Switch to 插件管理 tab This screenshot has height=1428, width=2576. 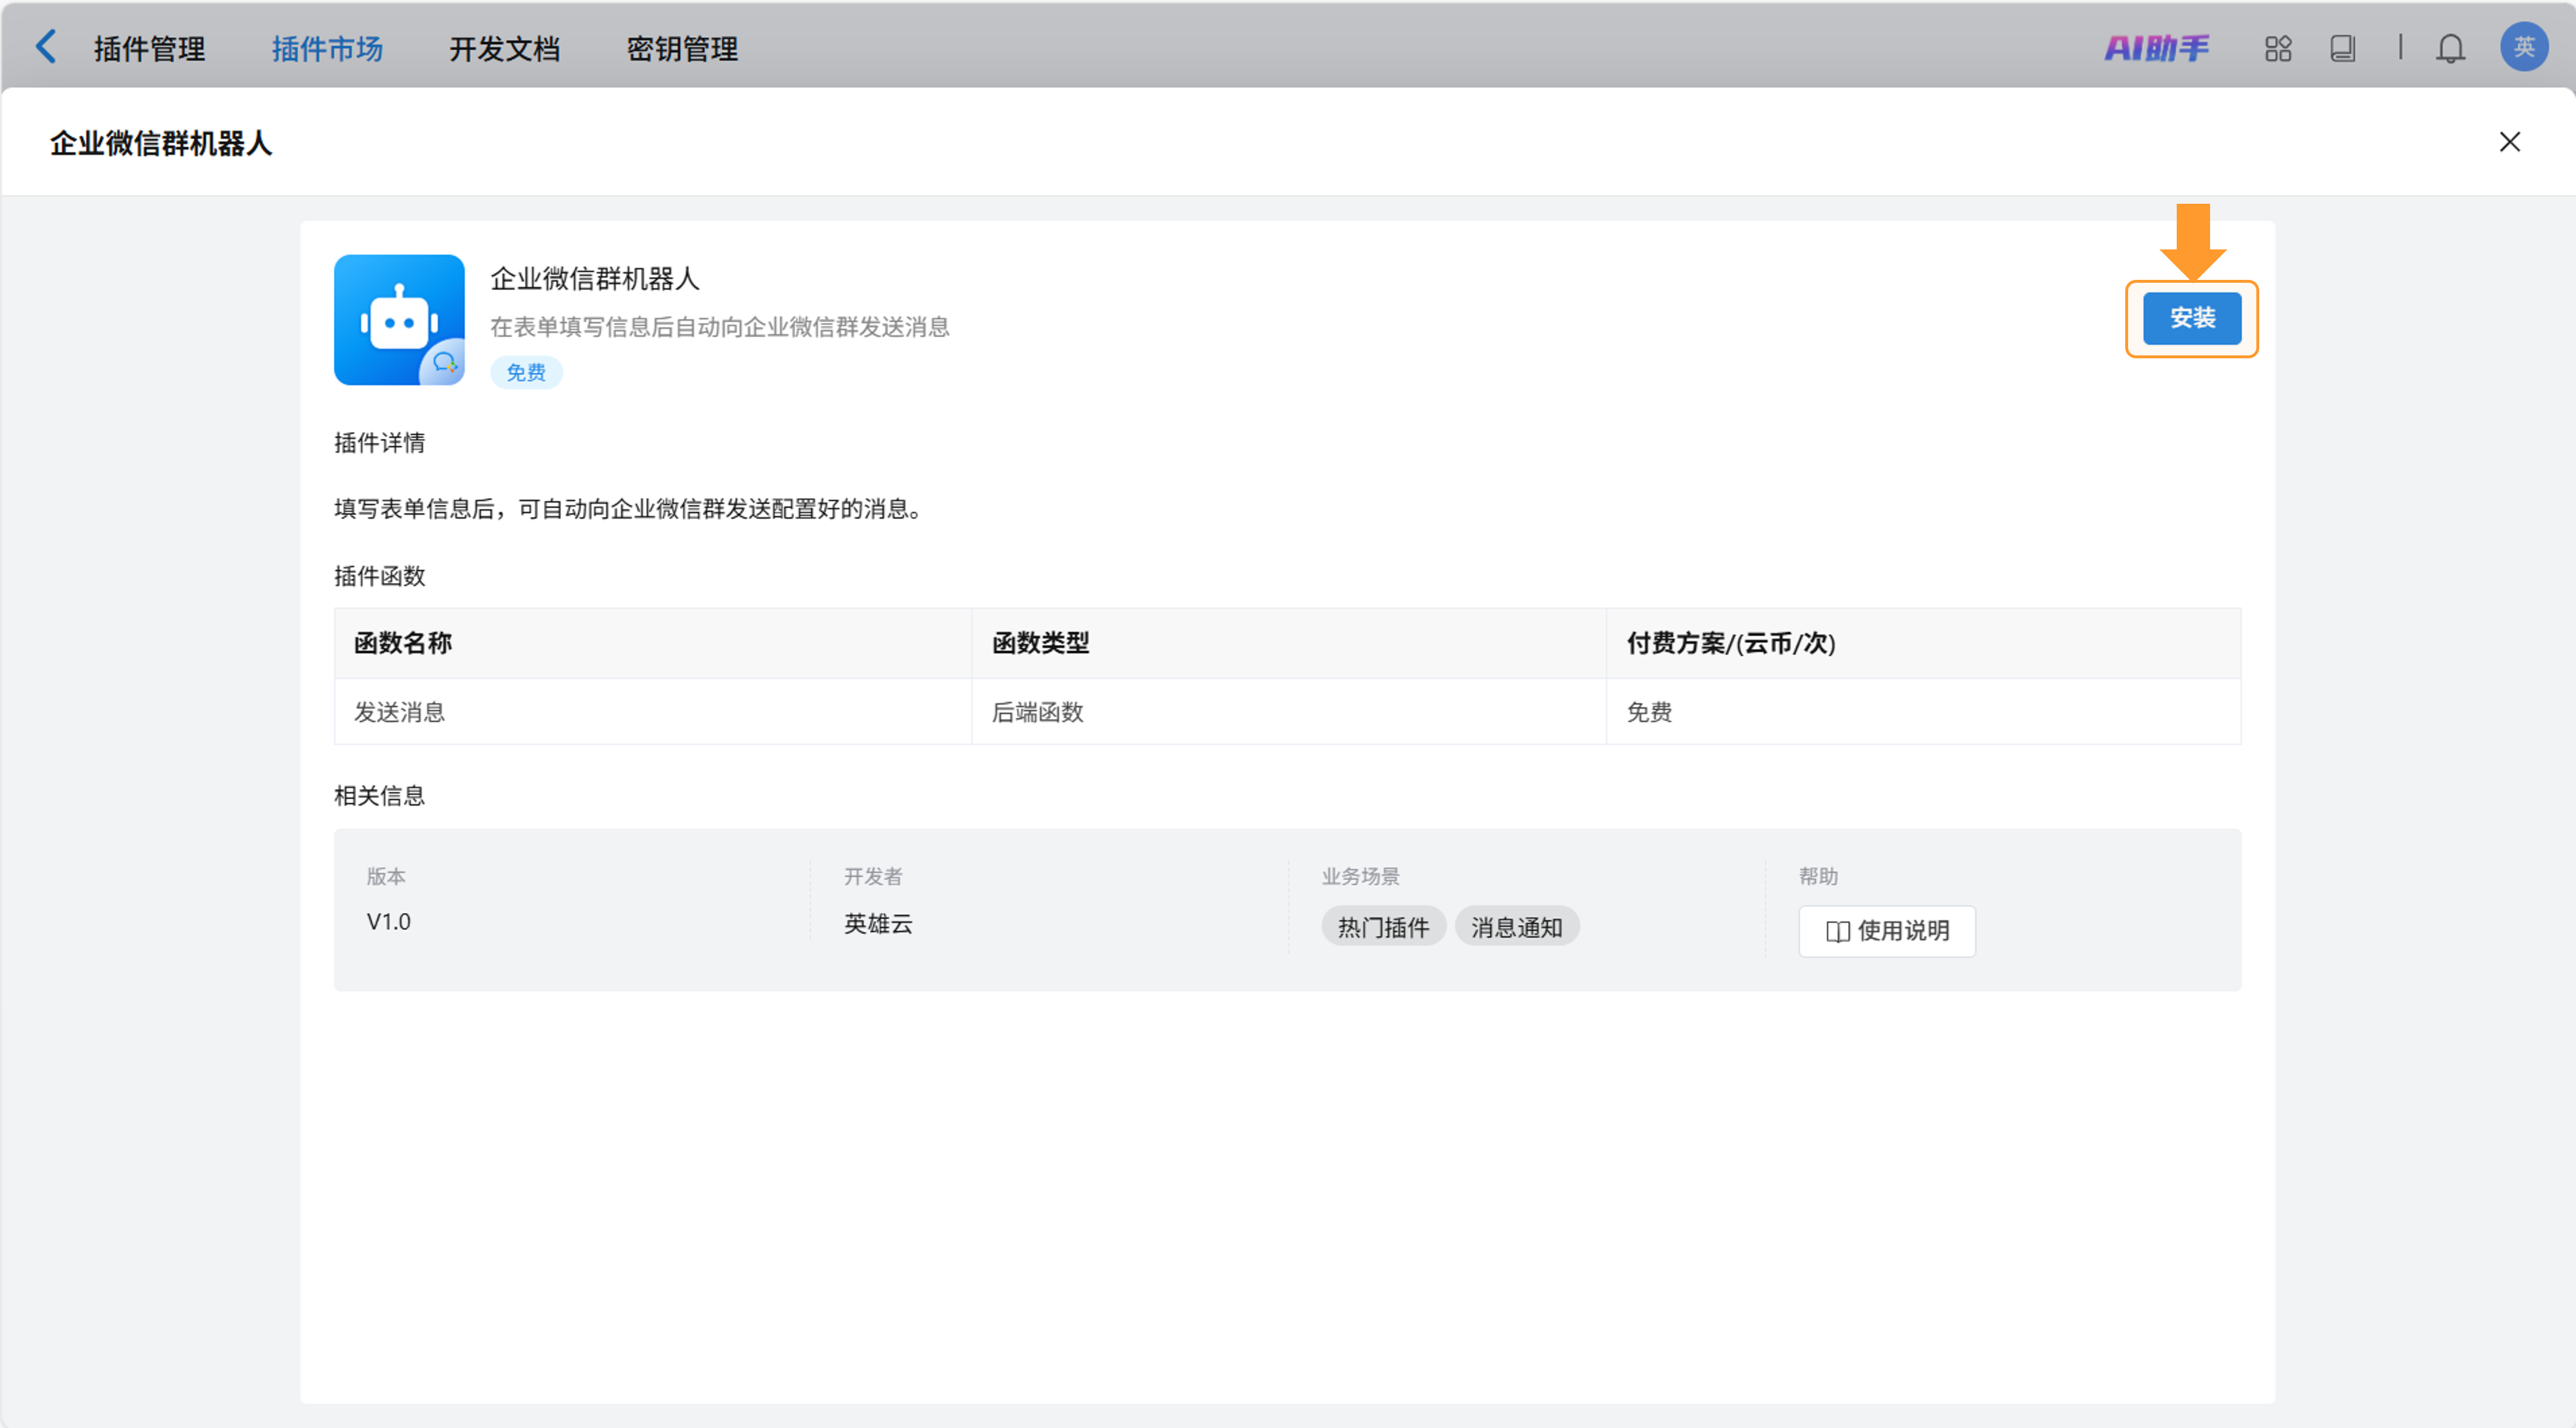150,49
